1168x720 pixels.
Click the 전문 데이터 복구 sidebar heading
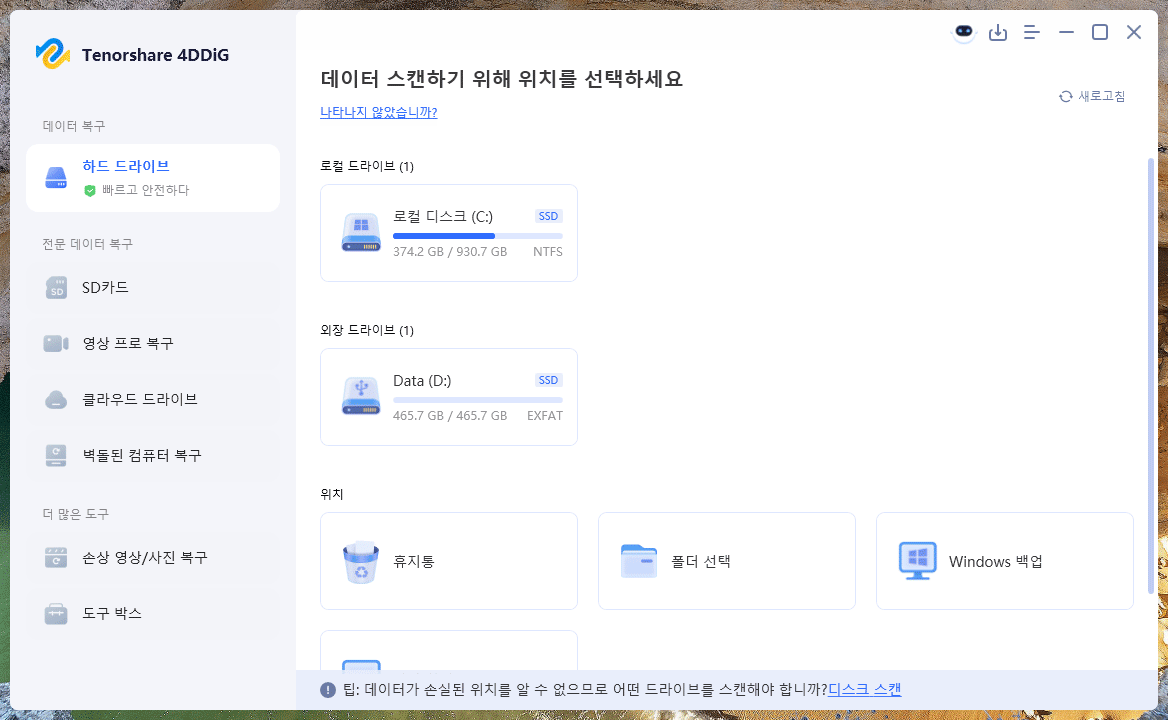[87, 244]
